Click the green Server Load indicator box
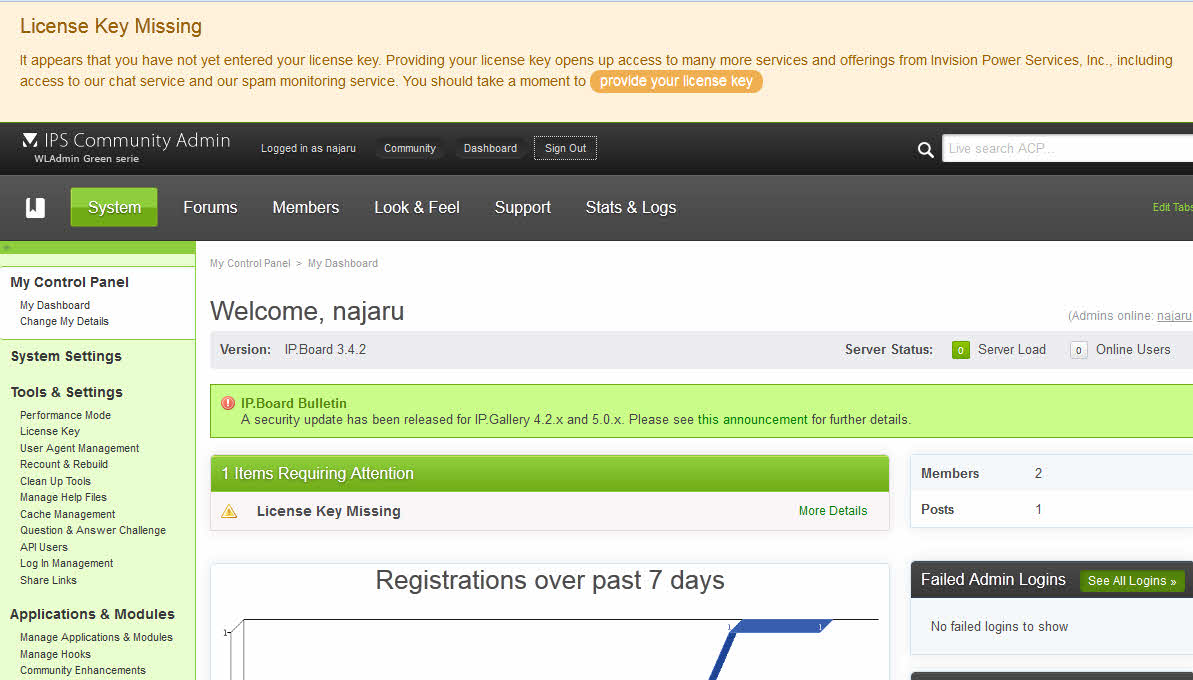The width and height of the screenshot is (1193, 680). 960,350
